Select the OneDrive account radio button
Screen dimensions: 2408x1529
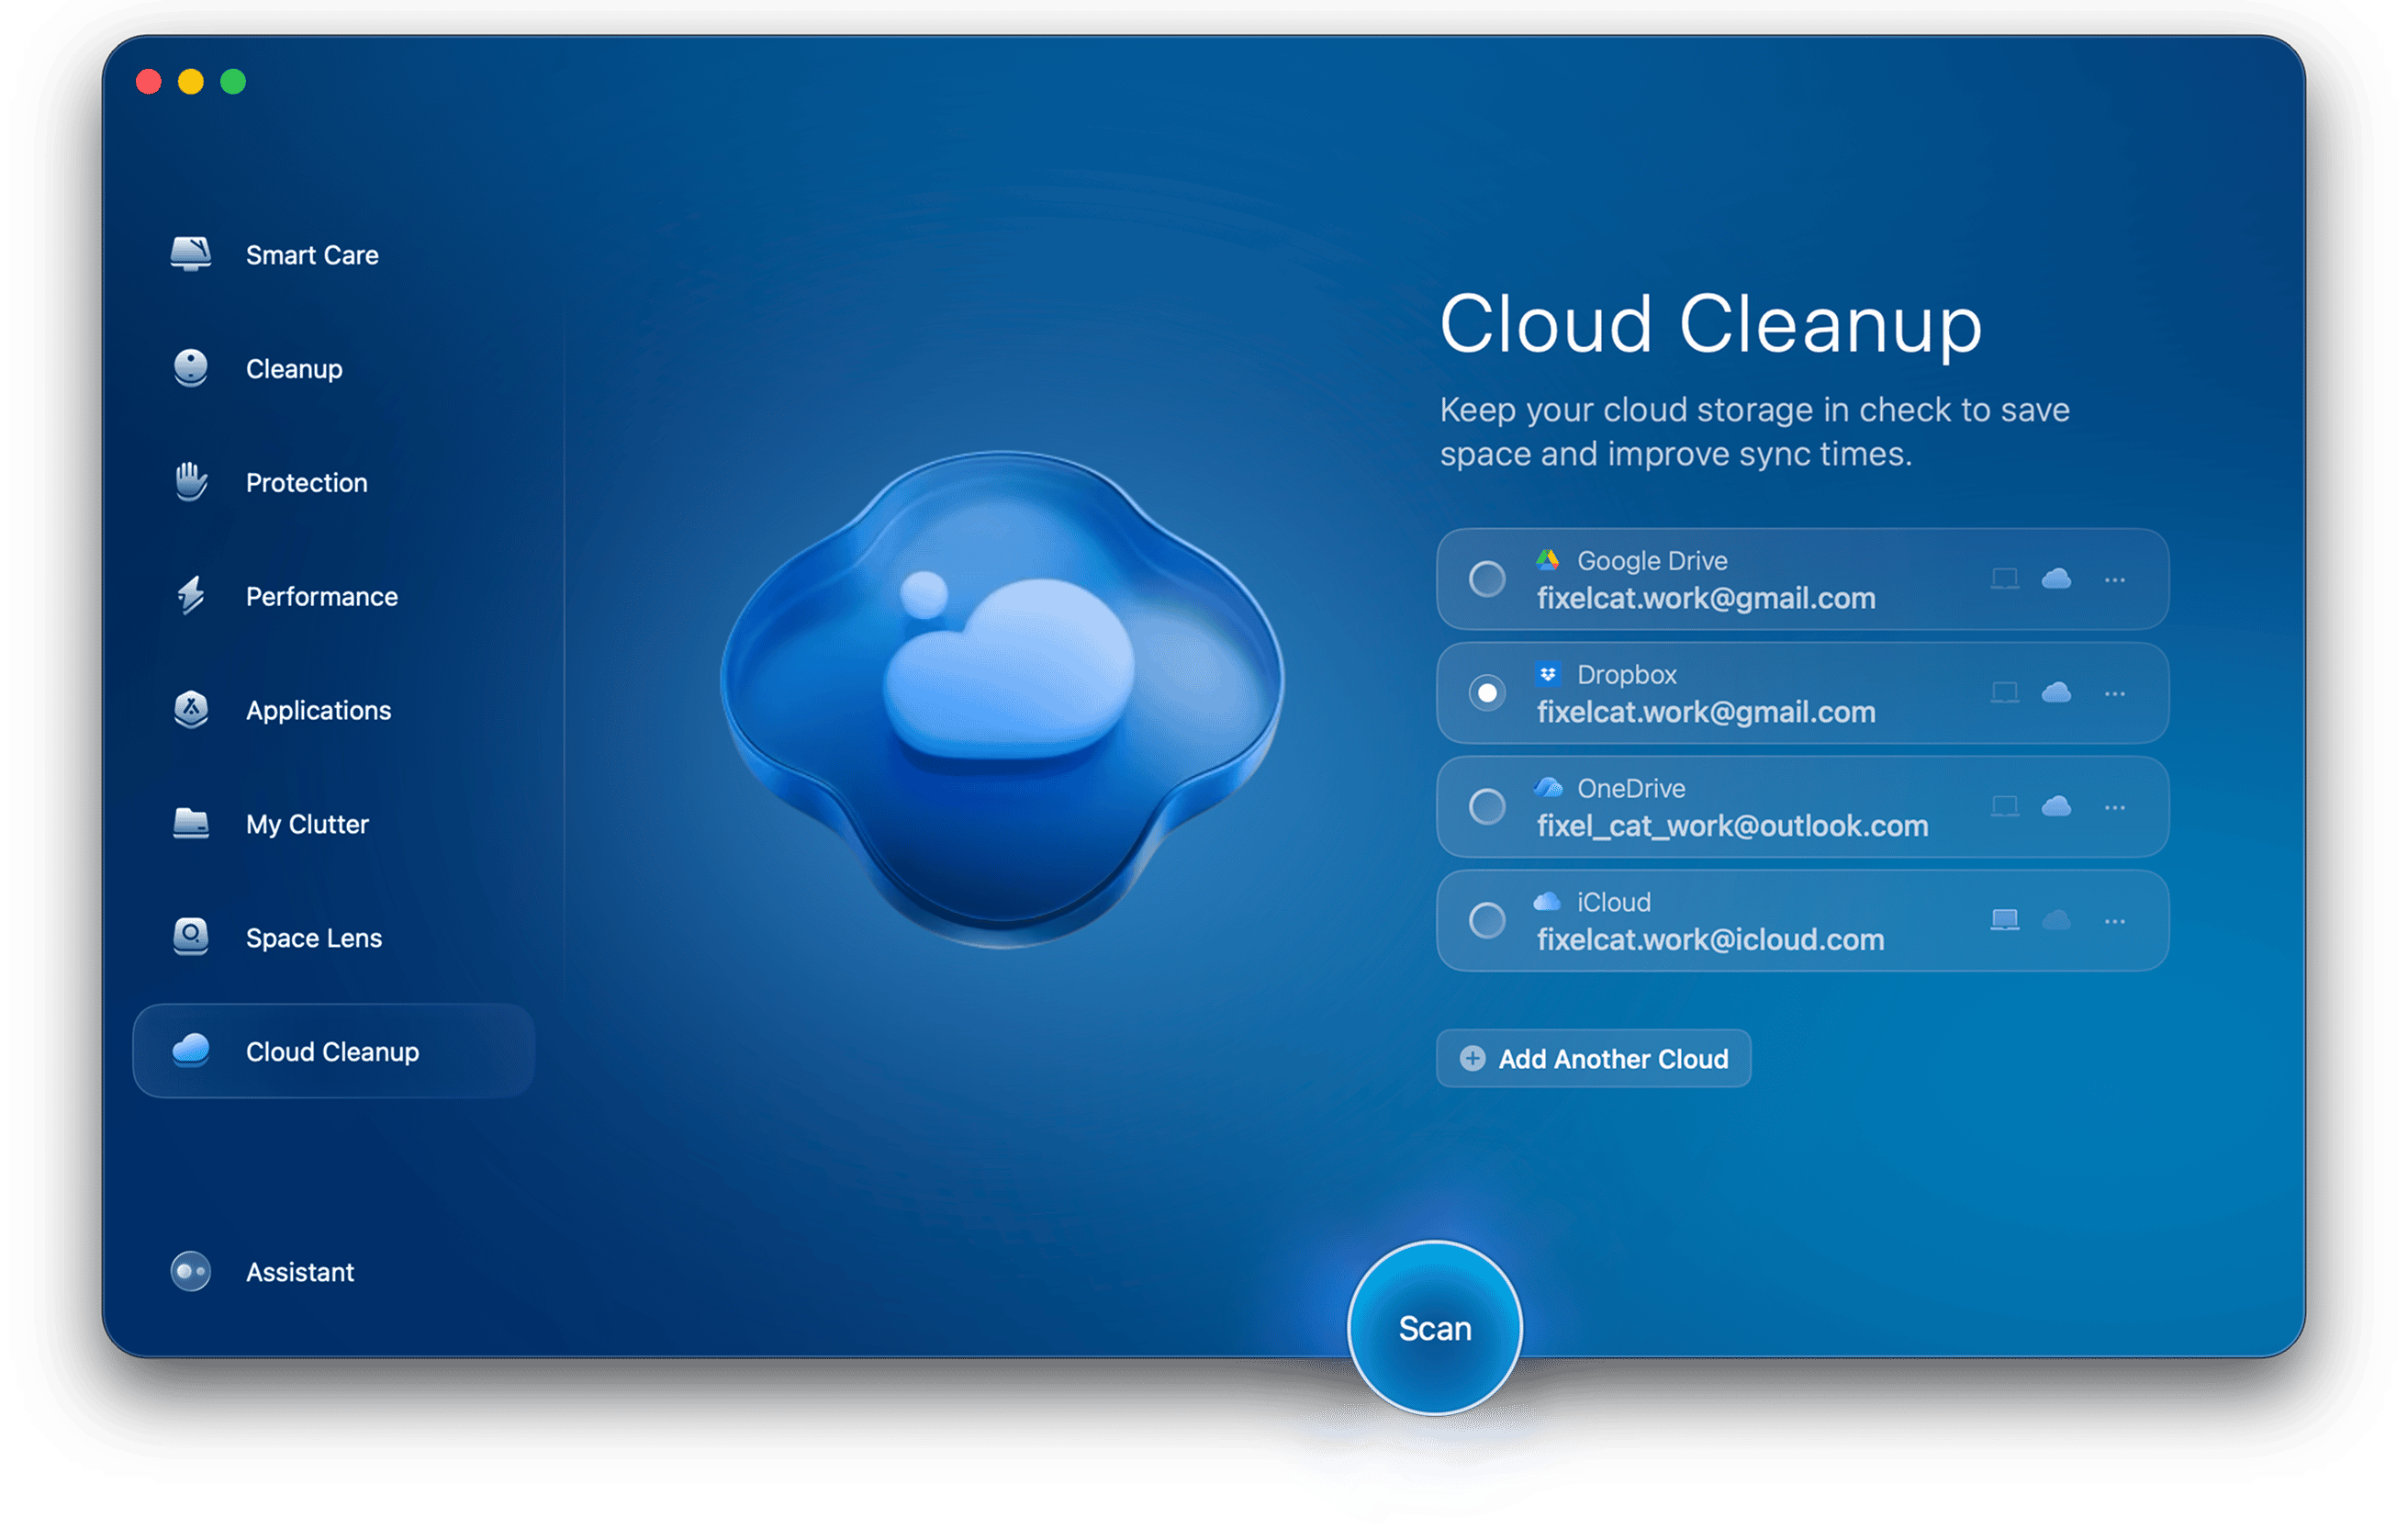(1488, 806)
